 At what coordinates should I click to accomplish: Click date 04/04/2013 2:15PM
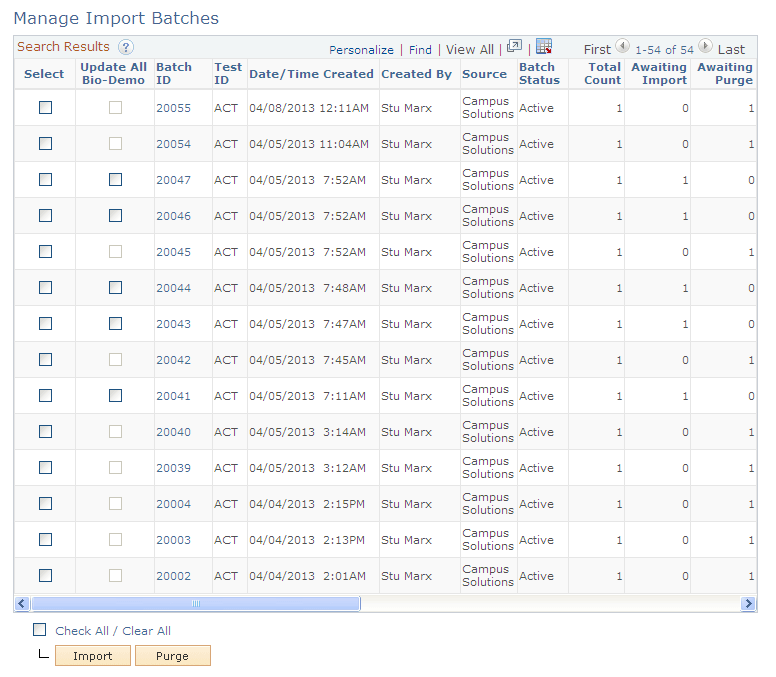[307, 504]
